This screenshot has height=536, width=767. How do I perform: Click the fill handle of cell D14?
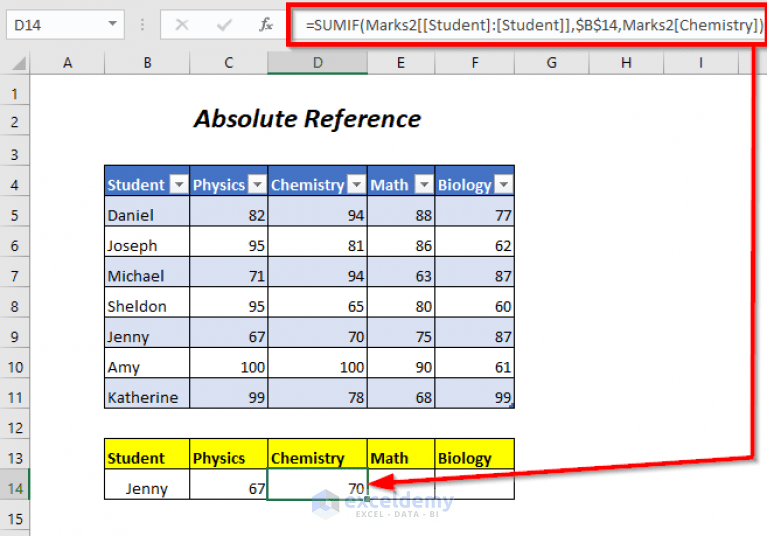[367, 499]
